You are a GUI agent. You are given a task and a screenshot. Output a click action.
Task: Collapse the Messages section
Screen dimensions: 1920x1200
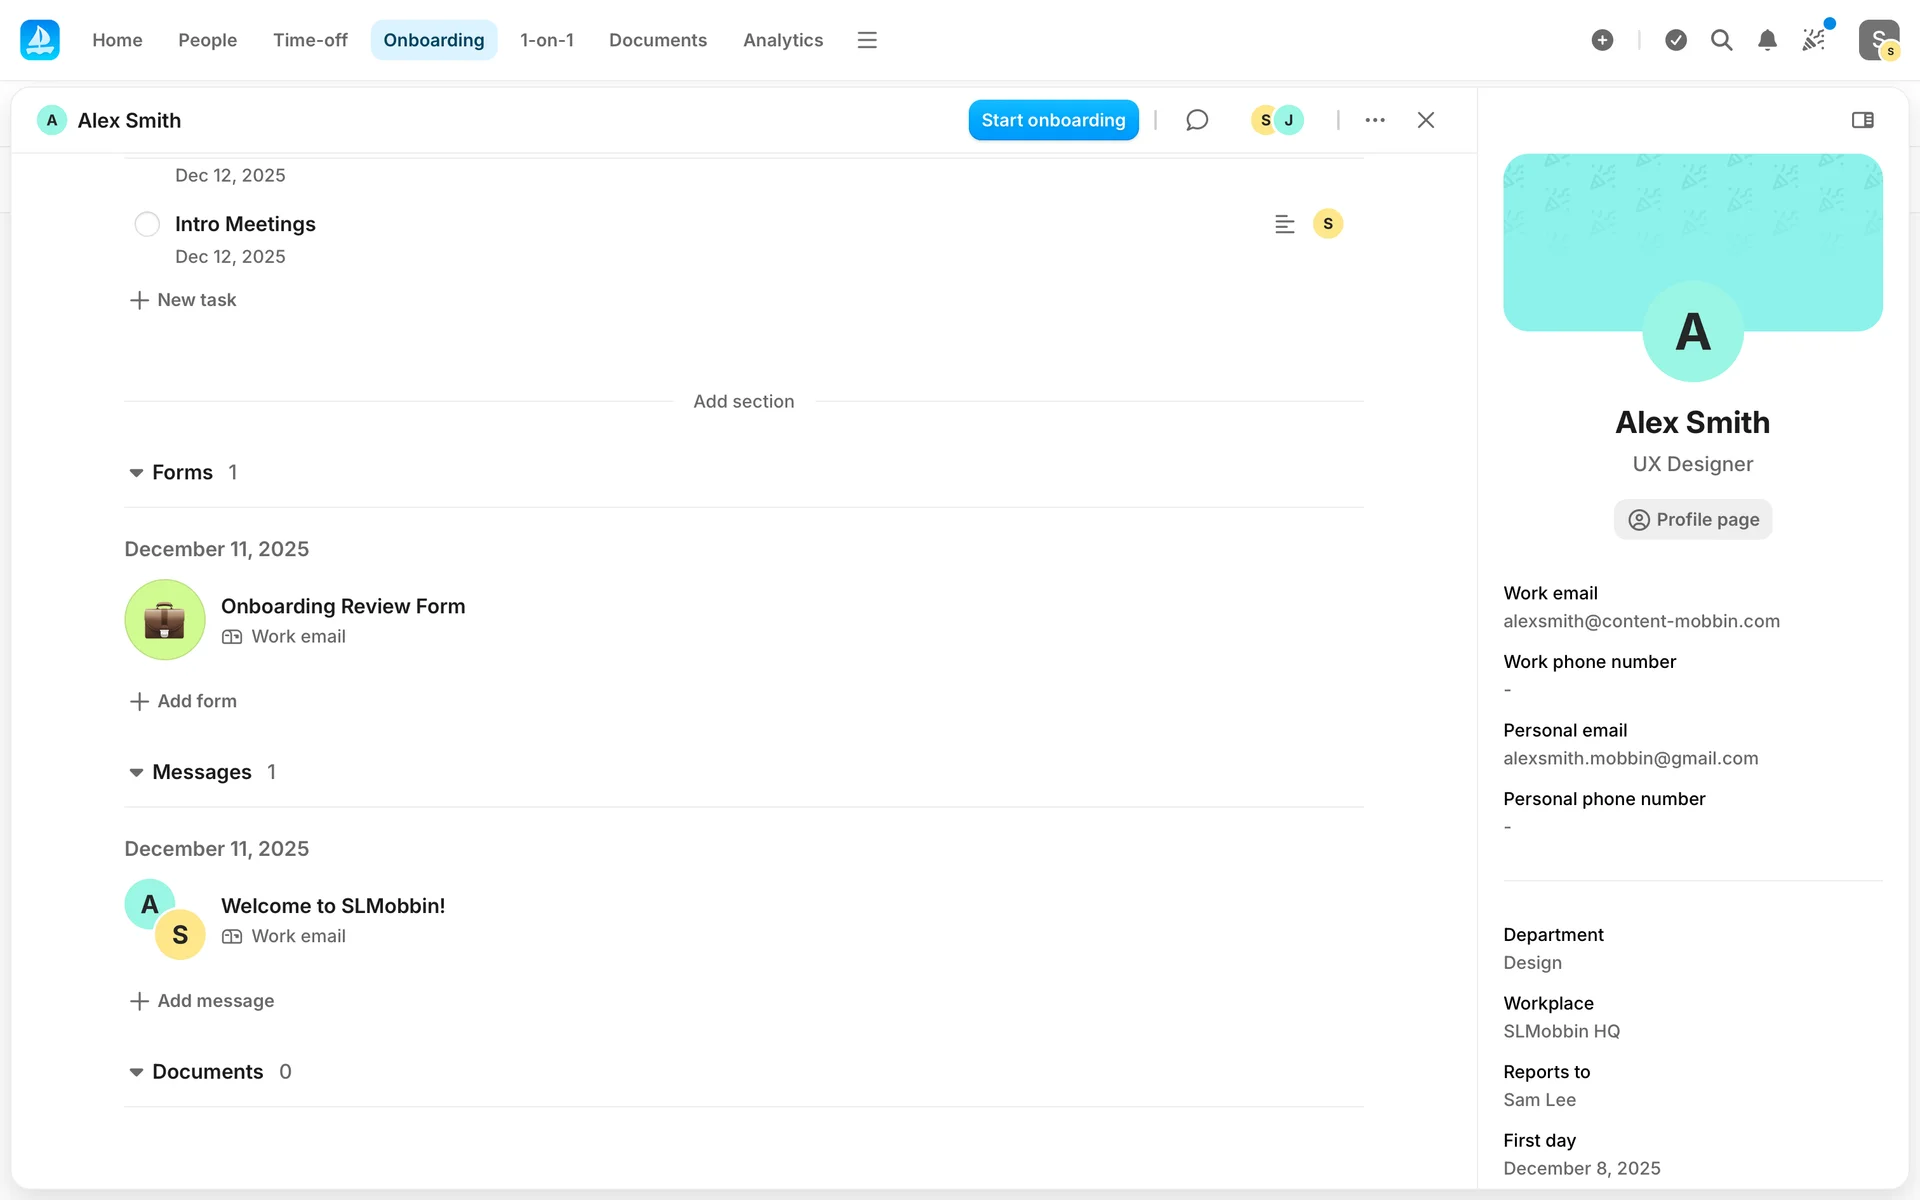pyautogui.click(x=136, y=773)
